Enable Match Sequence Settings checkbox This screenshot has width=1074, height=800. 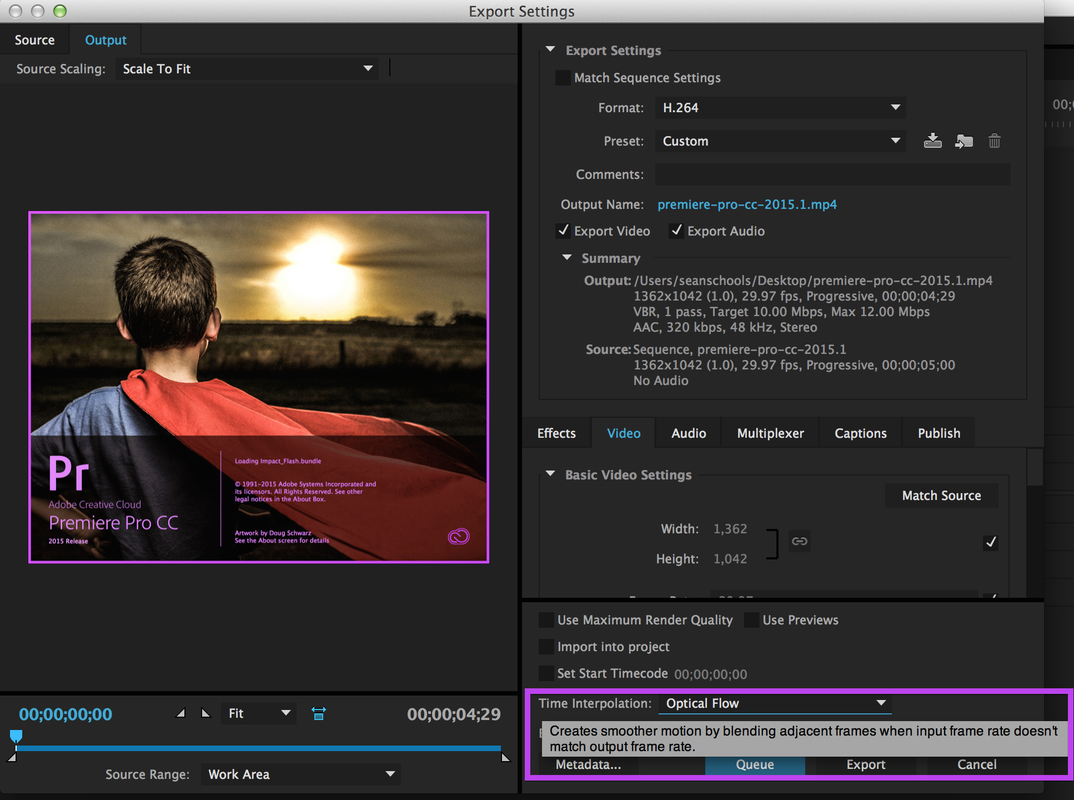click(563, 77)
